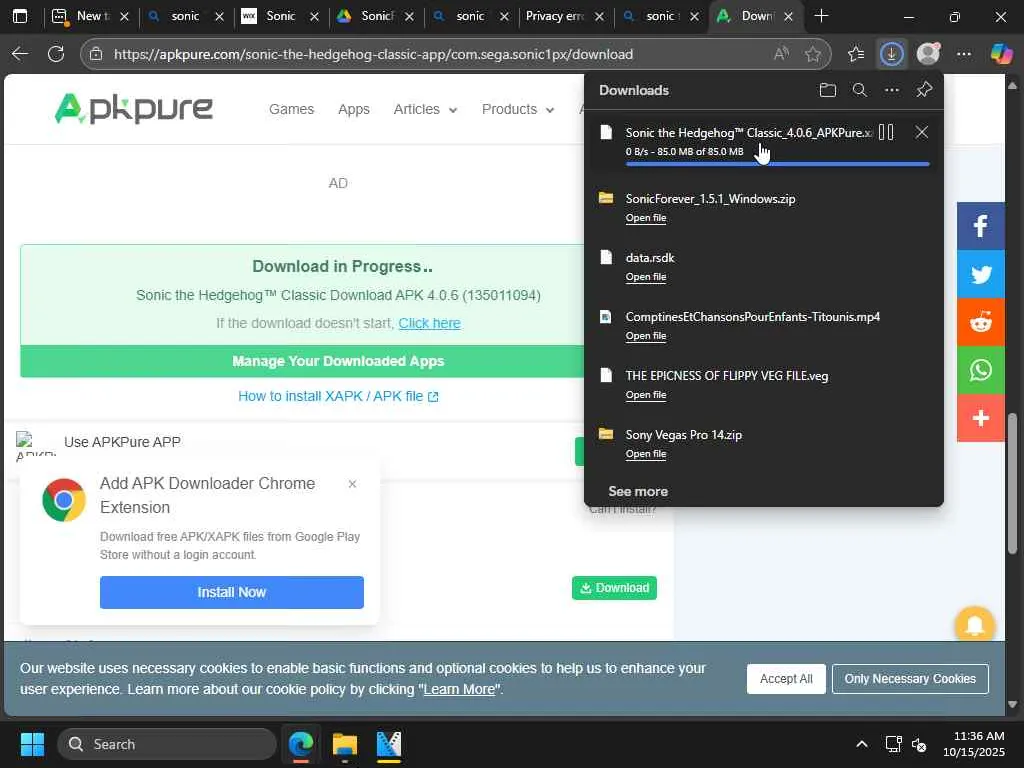Go back to previous page
Image resolution: width=1024 pixels, height=768 pixels.
(20, 54)
